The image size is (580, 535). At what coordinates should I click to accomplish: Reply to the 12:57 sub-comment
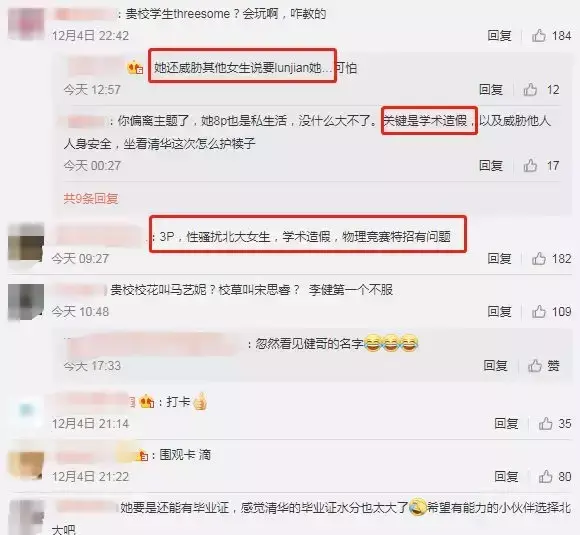pyautogui.click(x=491, y=90)
